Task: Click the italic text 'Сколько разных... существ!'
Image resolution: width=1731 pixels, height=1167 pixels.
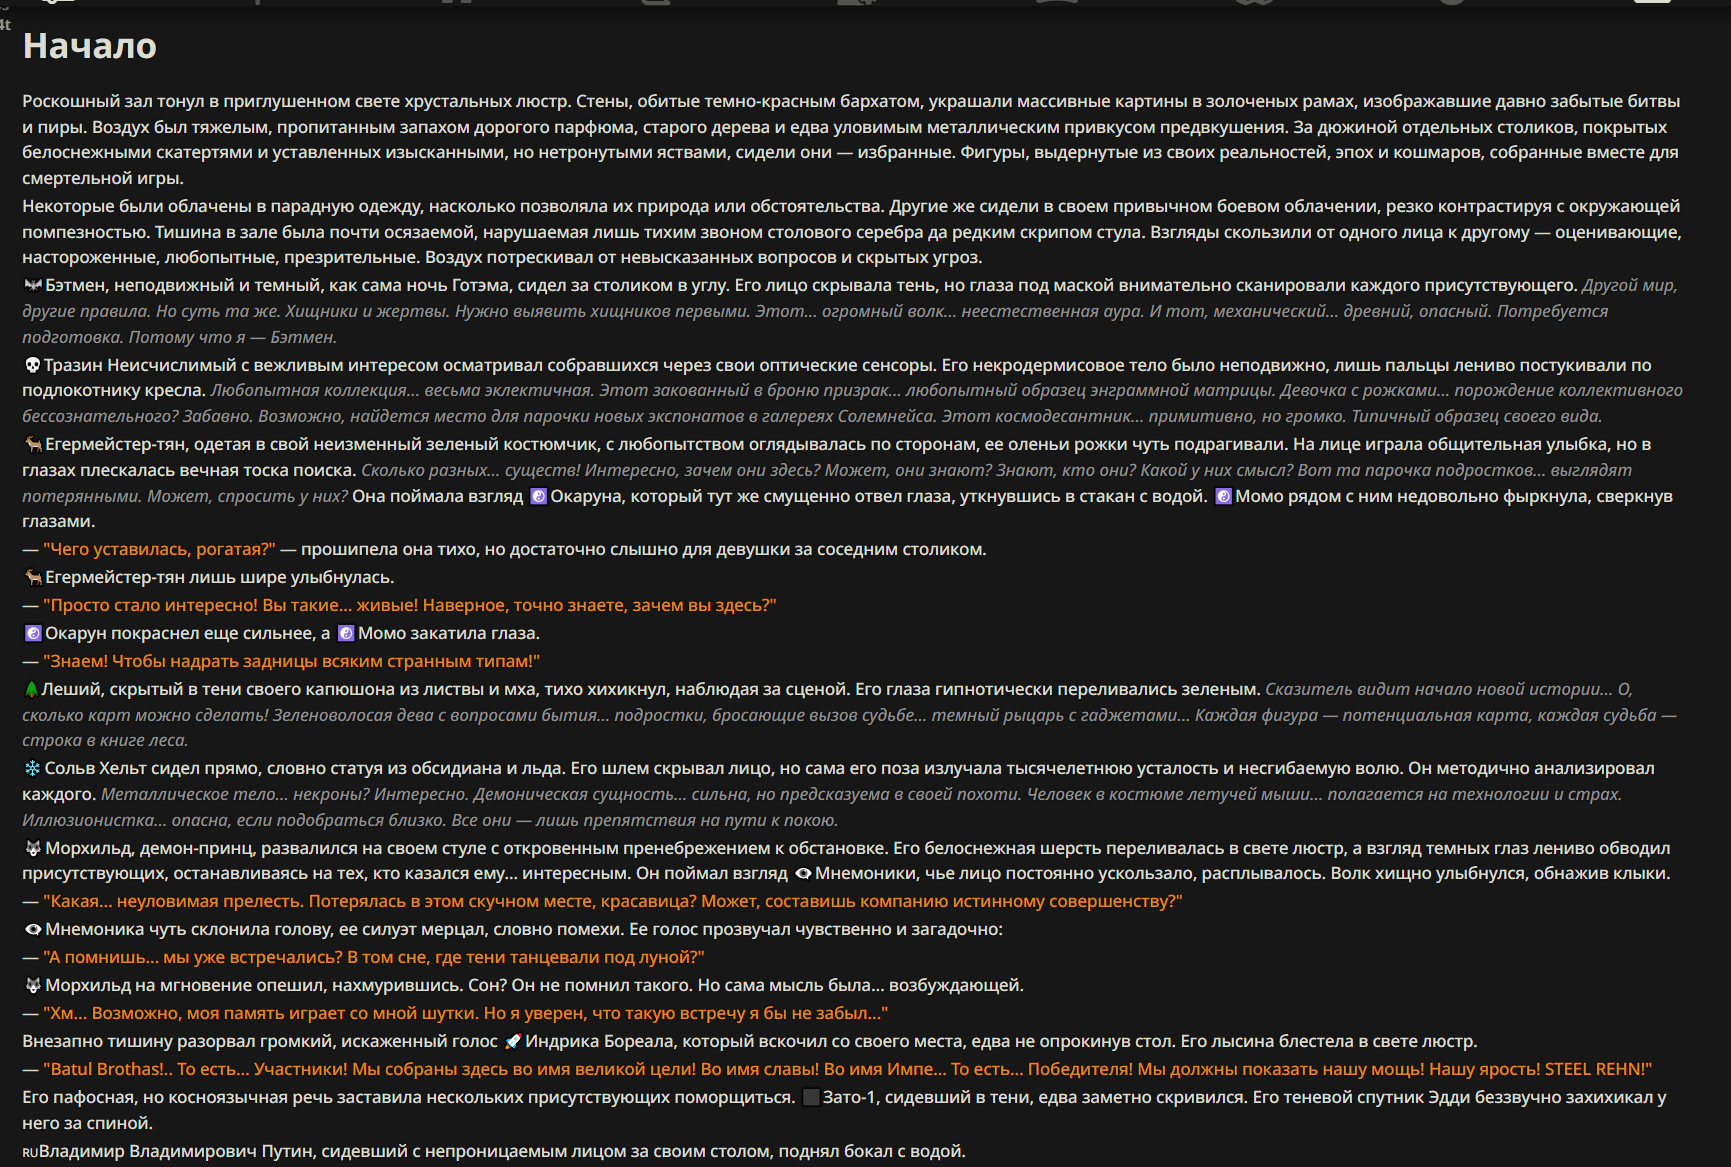Action: pos(470,470)
